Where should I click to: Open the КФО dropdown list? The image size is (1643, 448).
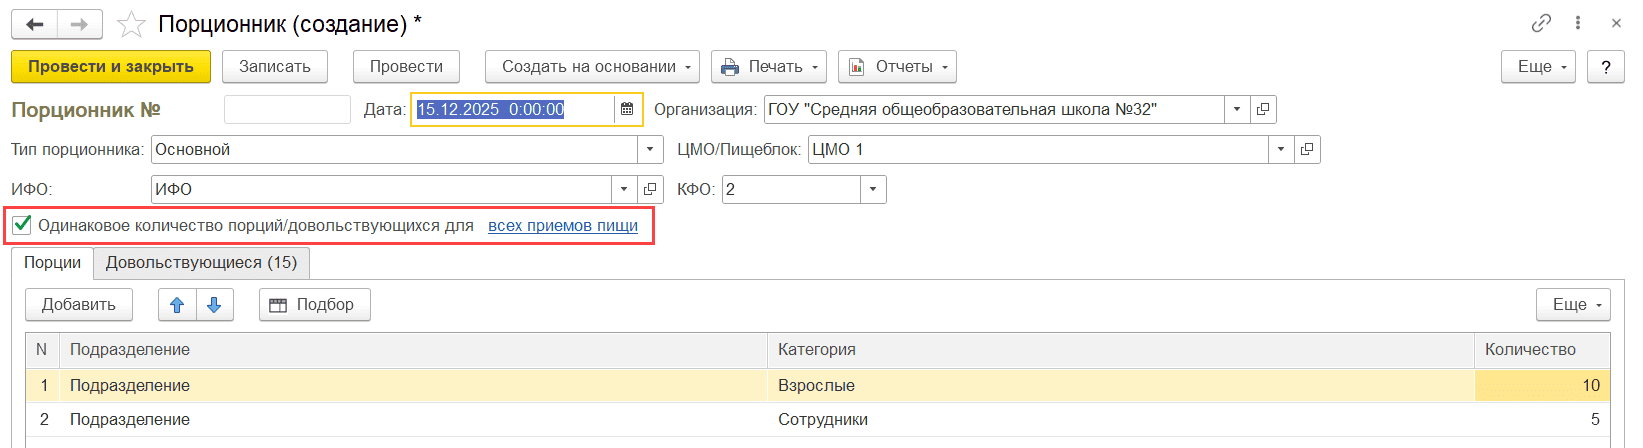[873, 189]
